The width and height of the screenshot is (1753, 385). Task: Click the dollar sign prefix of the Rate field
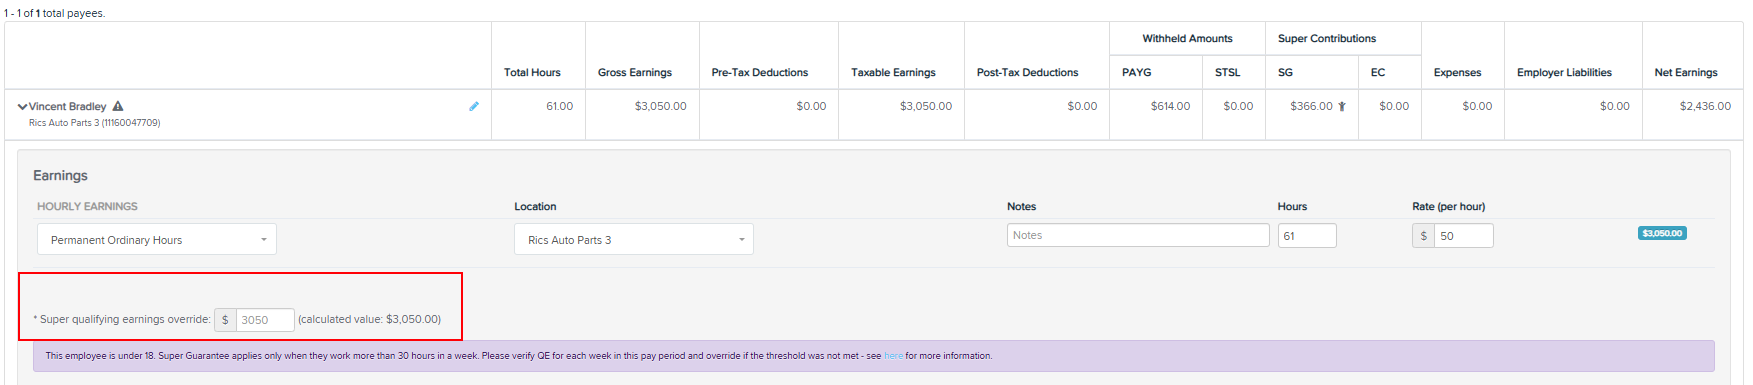[x=1424, y=236]
